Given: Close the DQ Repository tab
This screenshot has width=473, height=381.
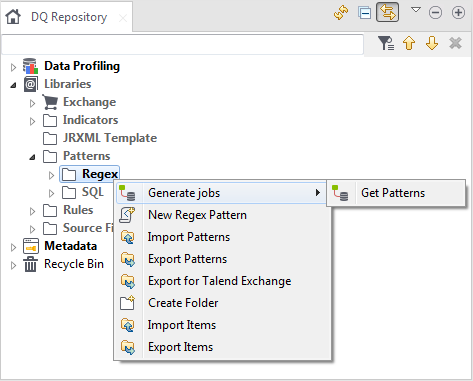Looking at the screenshot, I should (x=123, y=18).
